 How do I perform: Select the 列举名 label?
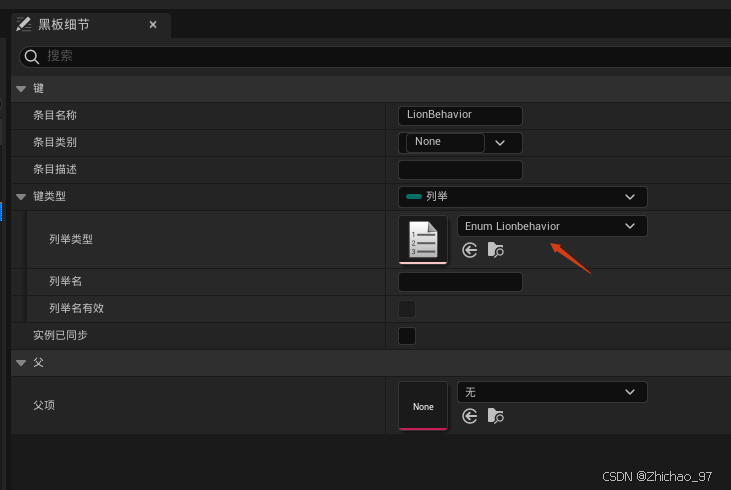[x=65, y=281]
